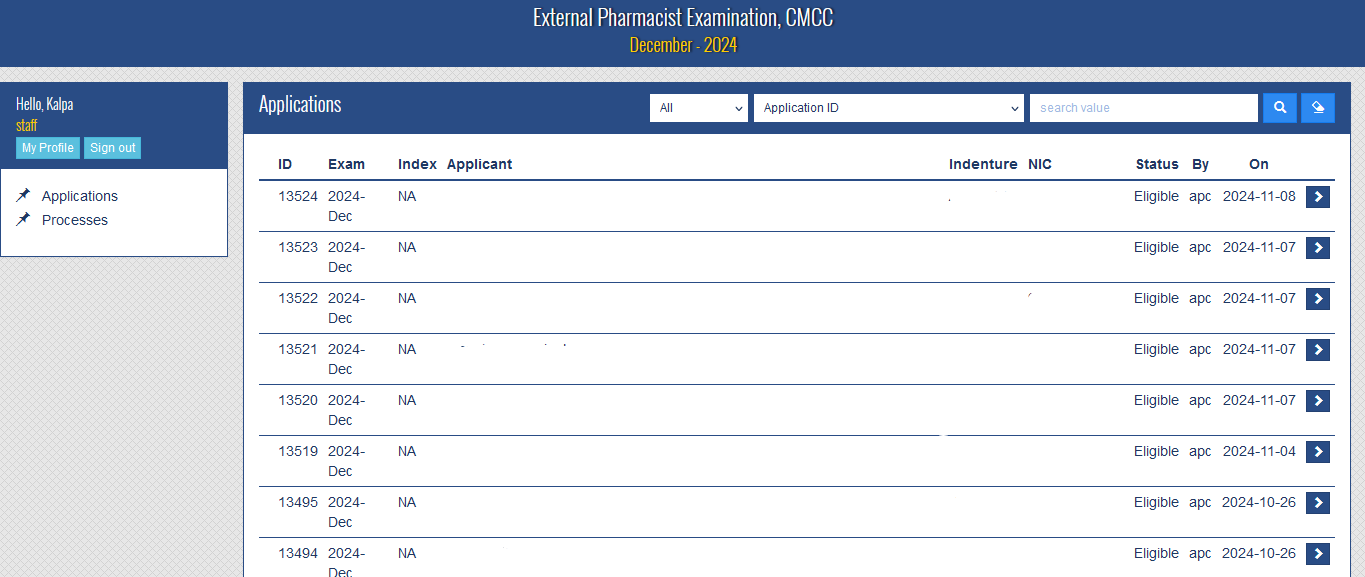Open Applications in the sidebar menu

[x=80, y=196]
